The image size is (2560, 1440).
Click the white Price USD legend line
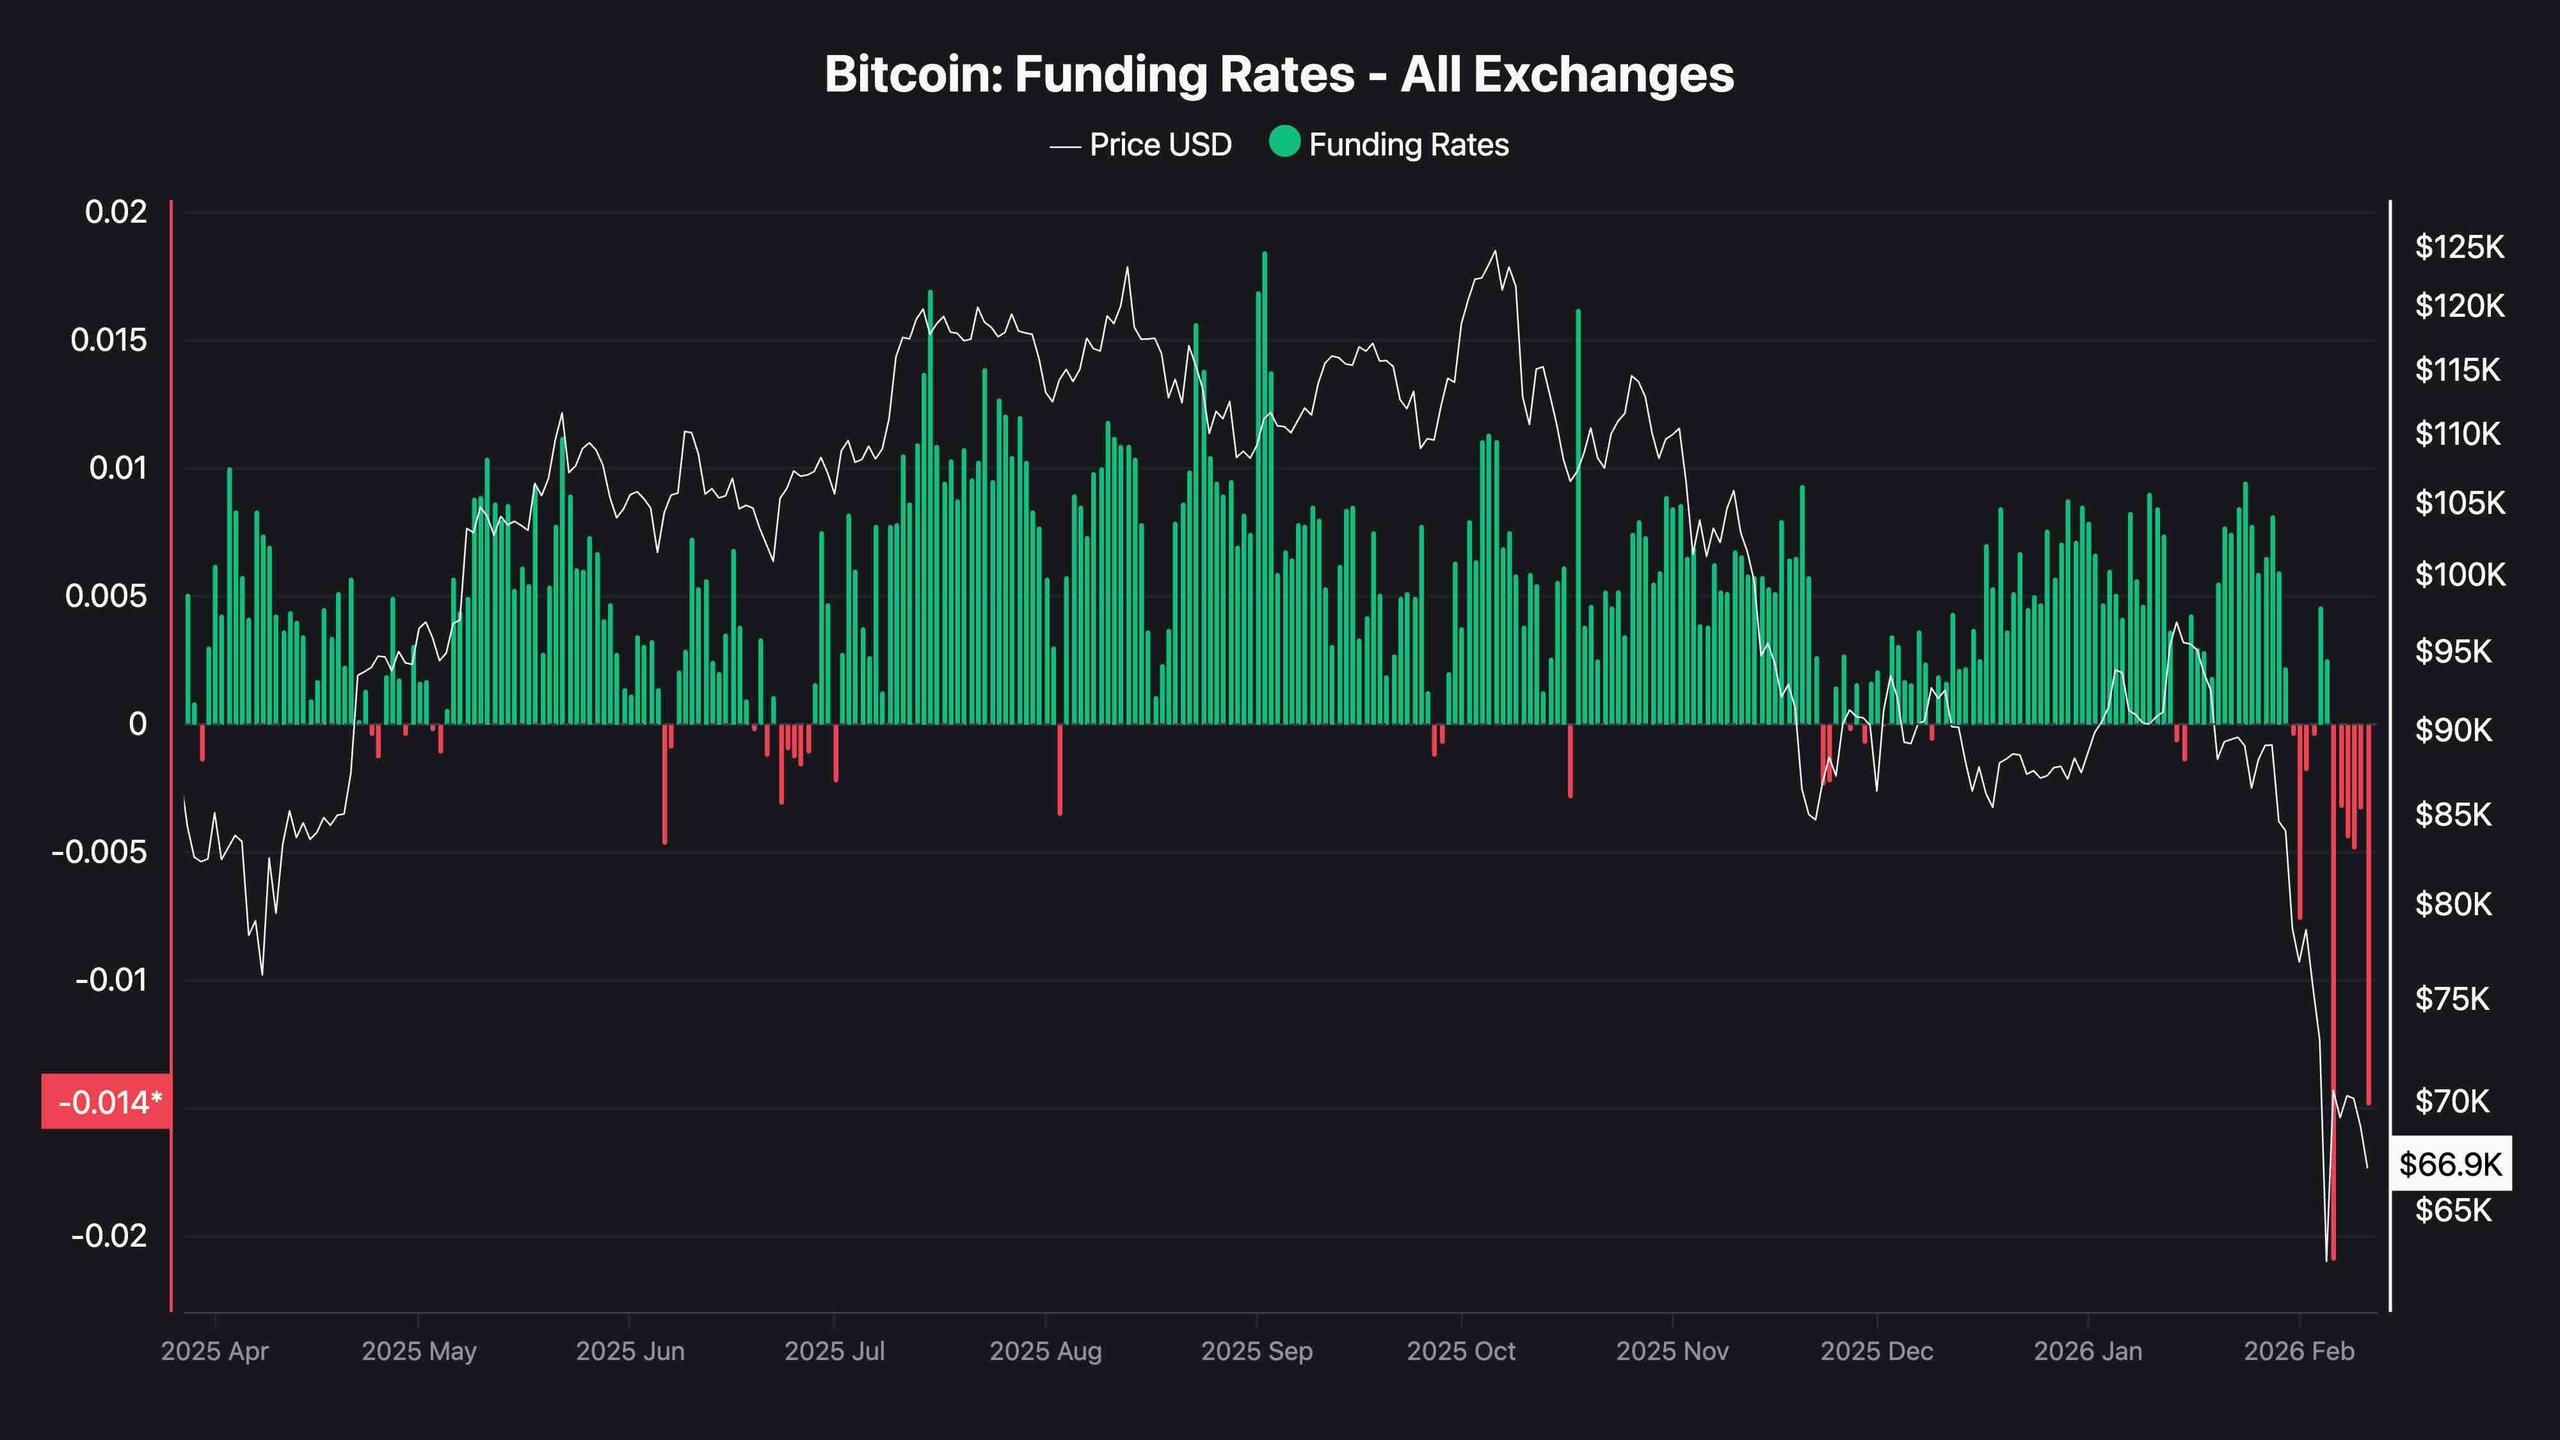point(1065,146)
